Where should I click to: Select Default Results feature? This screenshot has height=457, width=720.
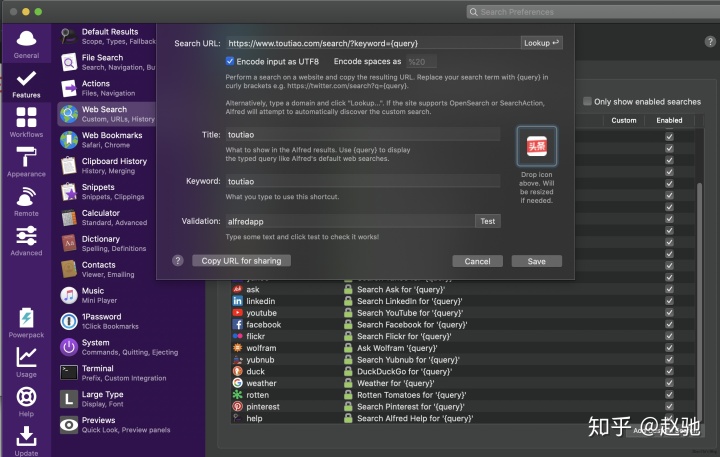pyautogui.click(x=108, y=36)
